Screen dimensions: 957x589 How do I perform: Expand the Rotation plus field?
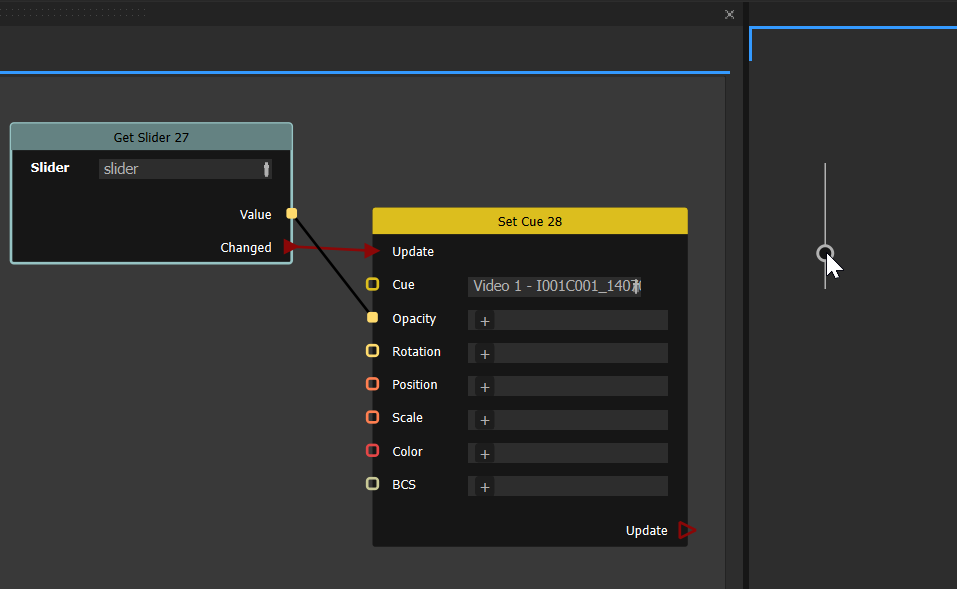click(x=485, y=354)
